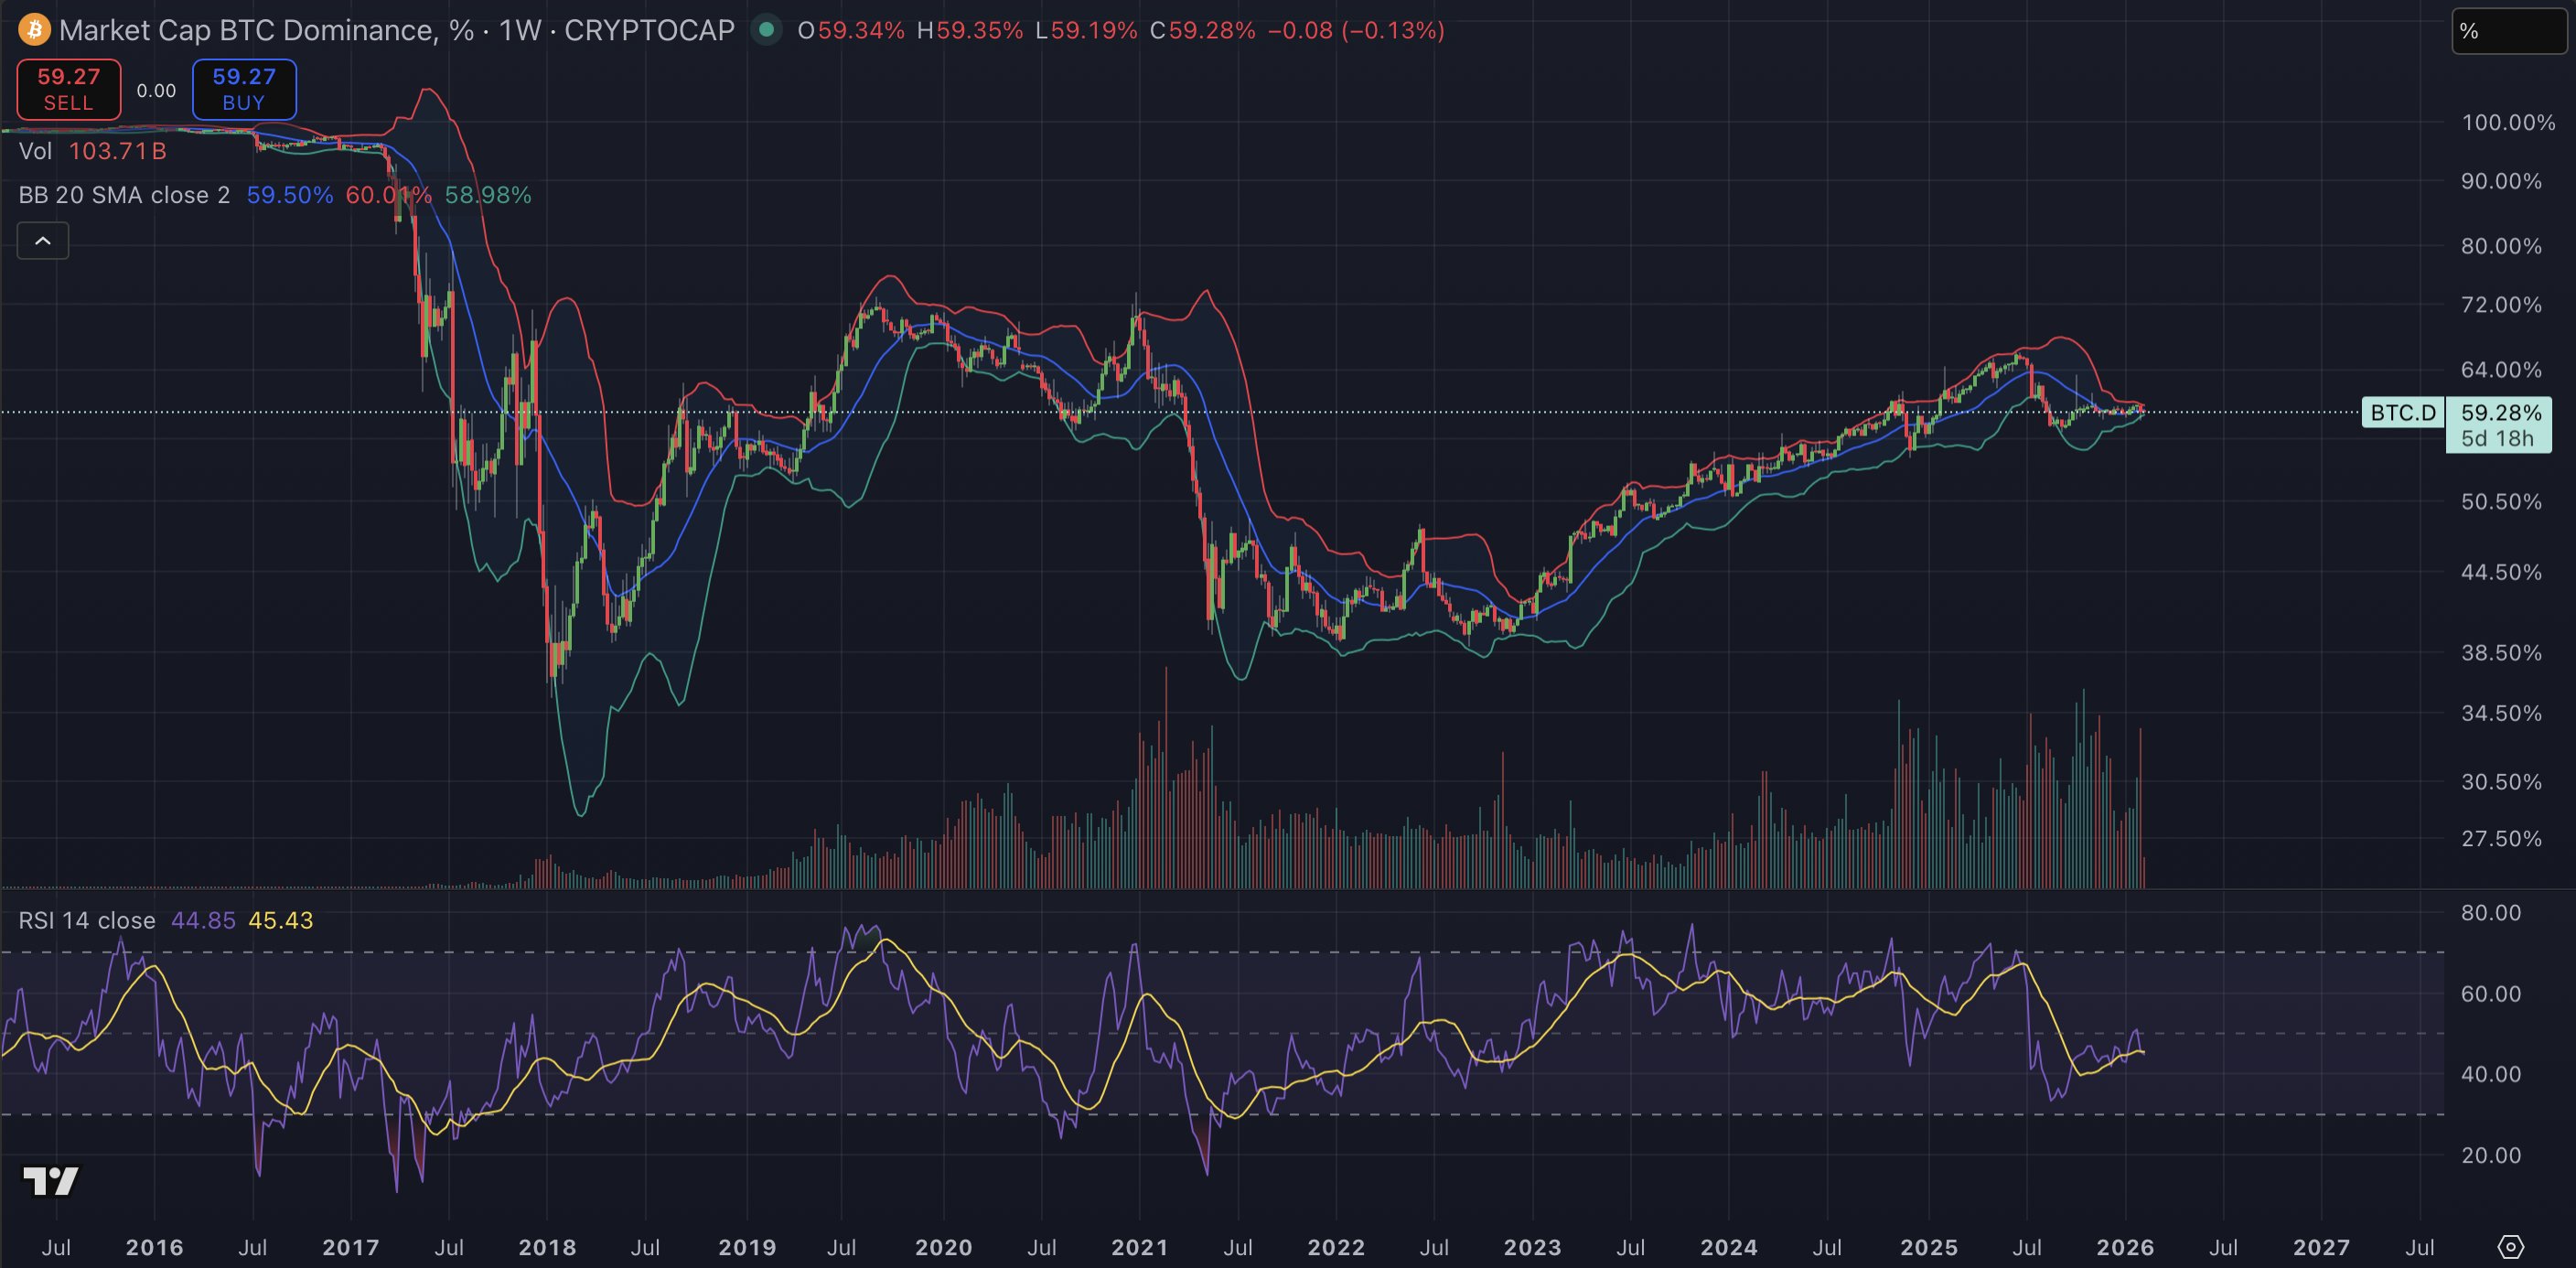Screen dimensions: 2576x1268
Task: Click the 2026 label on the time axis
Action: [2124, 1247]
